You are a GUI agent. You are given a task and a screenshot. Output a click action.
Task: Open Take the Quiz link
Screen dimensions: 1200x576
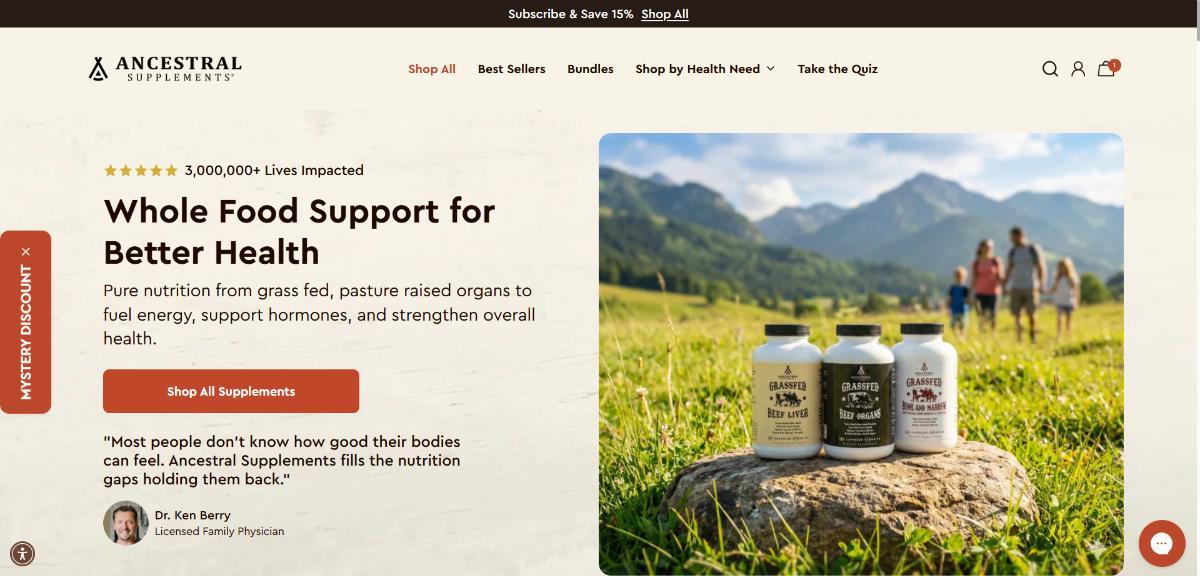point(838,69)
